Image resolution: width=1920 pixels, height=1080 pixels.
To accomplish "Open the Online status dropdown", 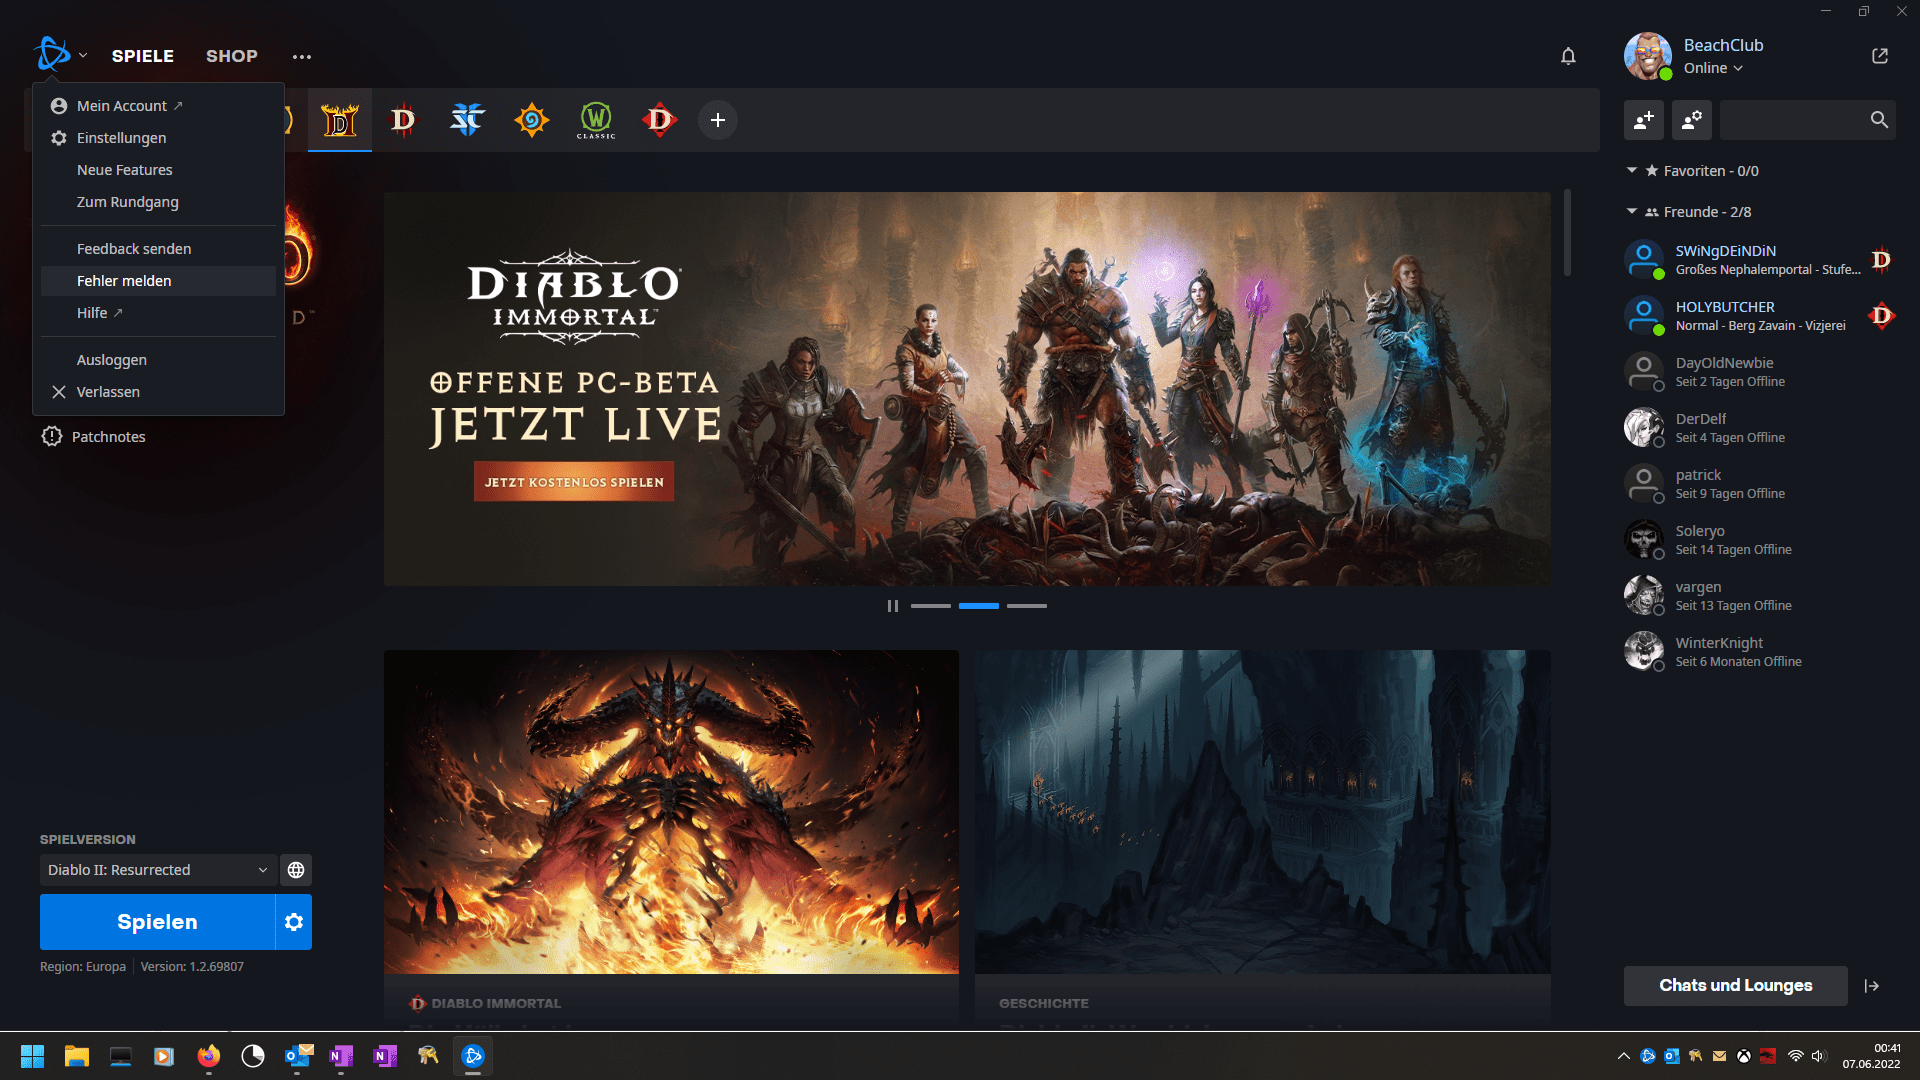I will [1713, 68].
